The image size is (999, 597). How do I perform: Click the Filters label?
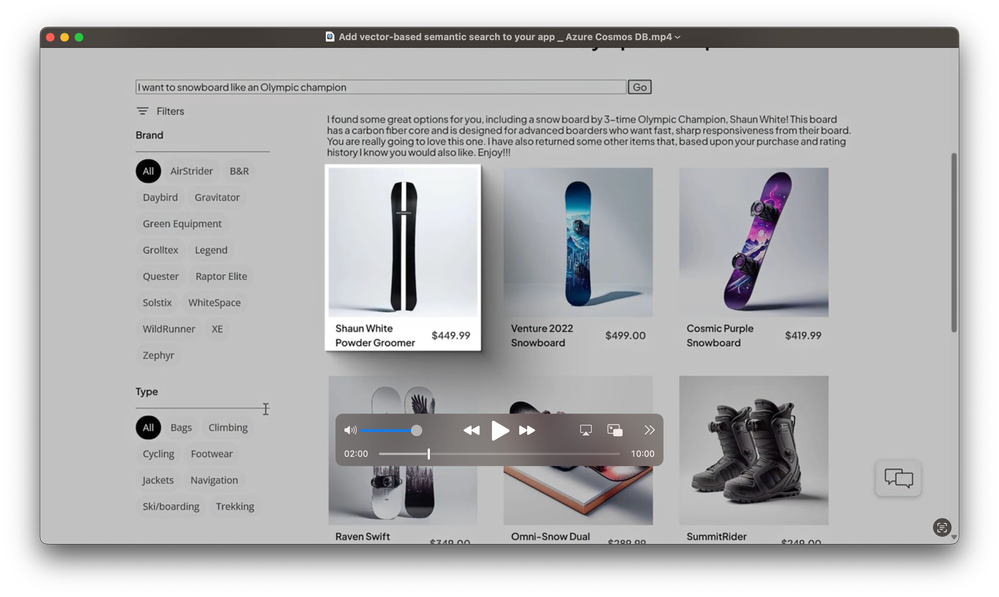pos(170,111)
